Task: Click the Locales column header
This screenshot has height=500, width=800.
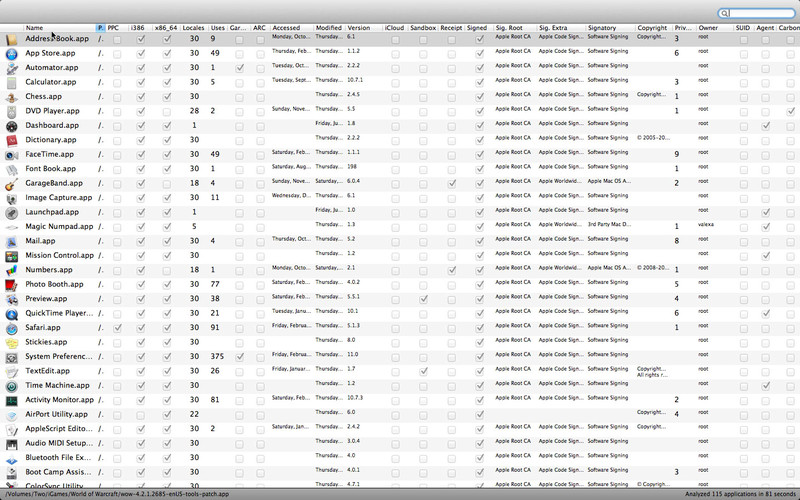Action: [193, 28]
